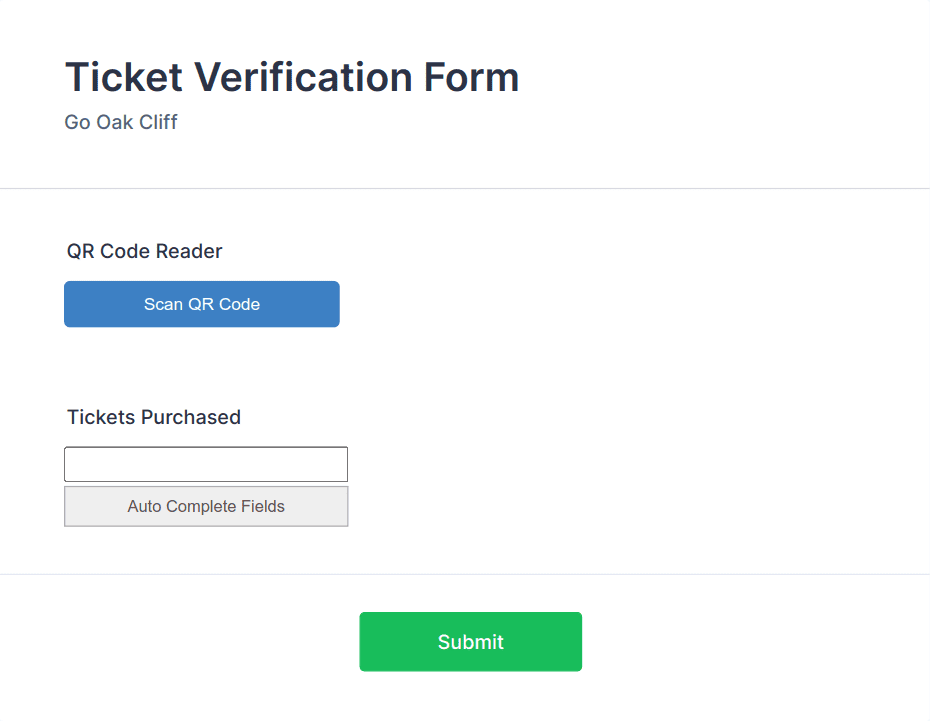Image resolution: width=930 pixels, height=721 pixels.
Task: Click the Tickets Purchased label
Action: pos(153,417)
